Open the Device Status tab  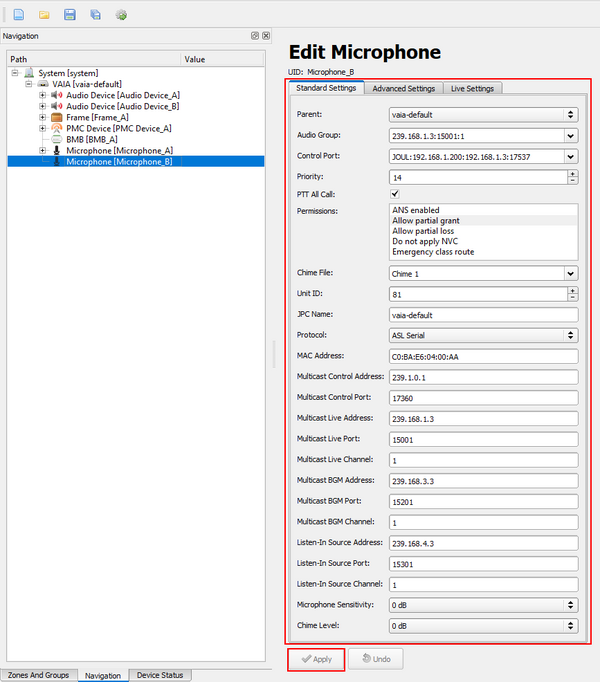160,675
